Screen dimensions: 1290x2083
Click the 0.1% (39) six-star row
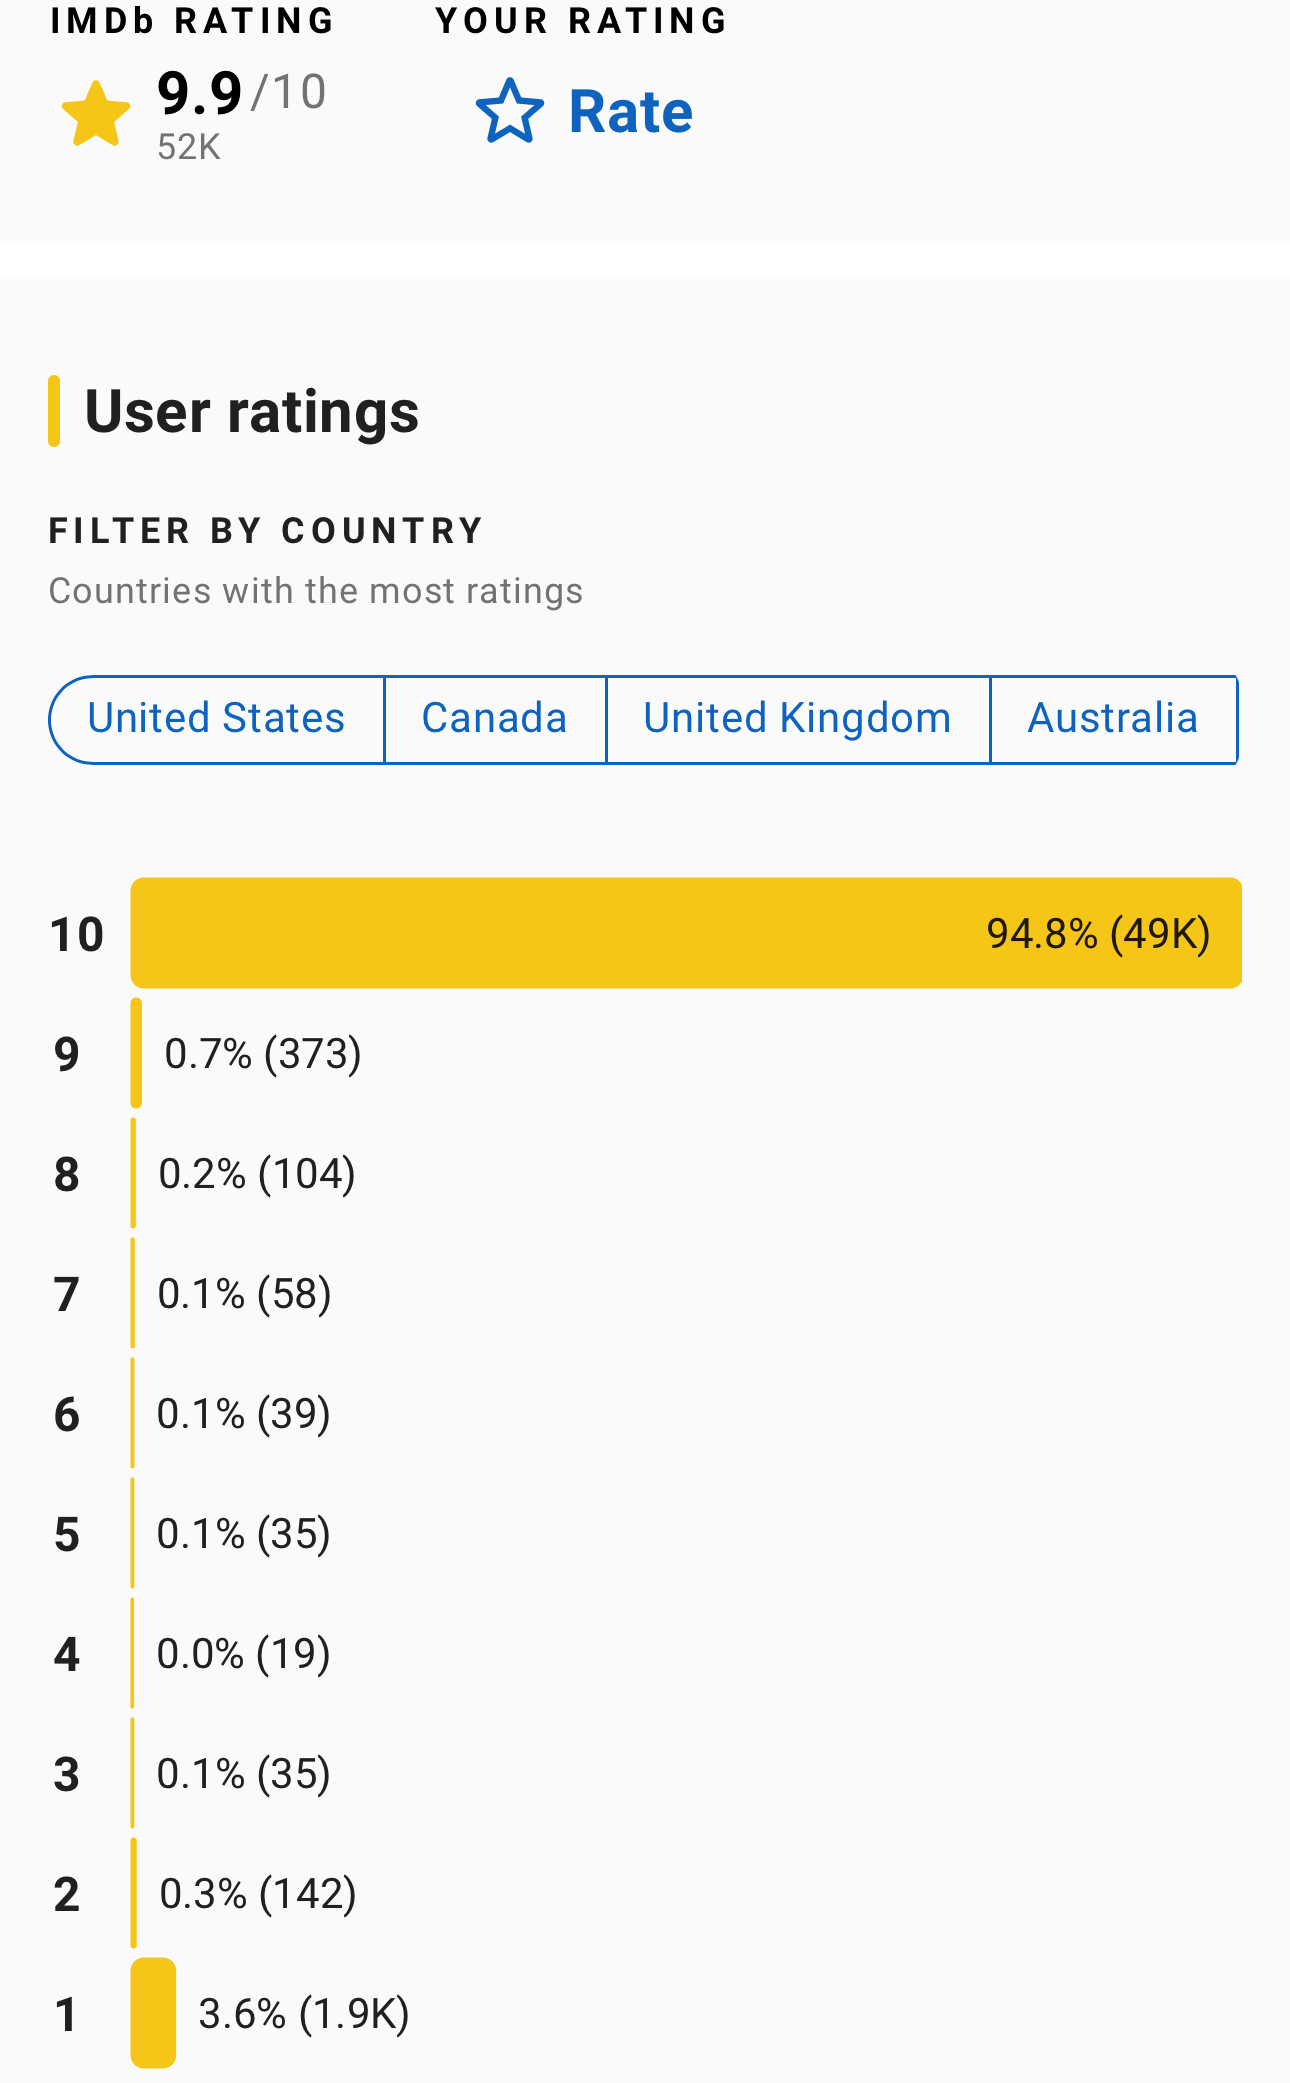click(x=243, y=1414)
